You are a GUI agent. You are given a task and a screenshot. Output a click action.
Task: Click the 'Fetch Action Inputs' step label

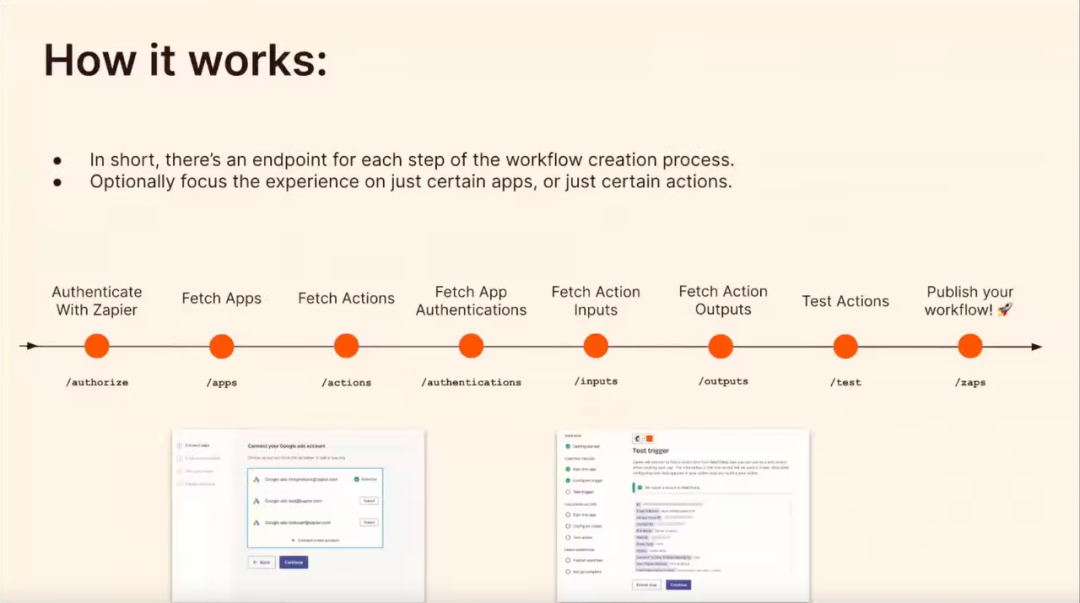tap(596, 301)
